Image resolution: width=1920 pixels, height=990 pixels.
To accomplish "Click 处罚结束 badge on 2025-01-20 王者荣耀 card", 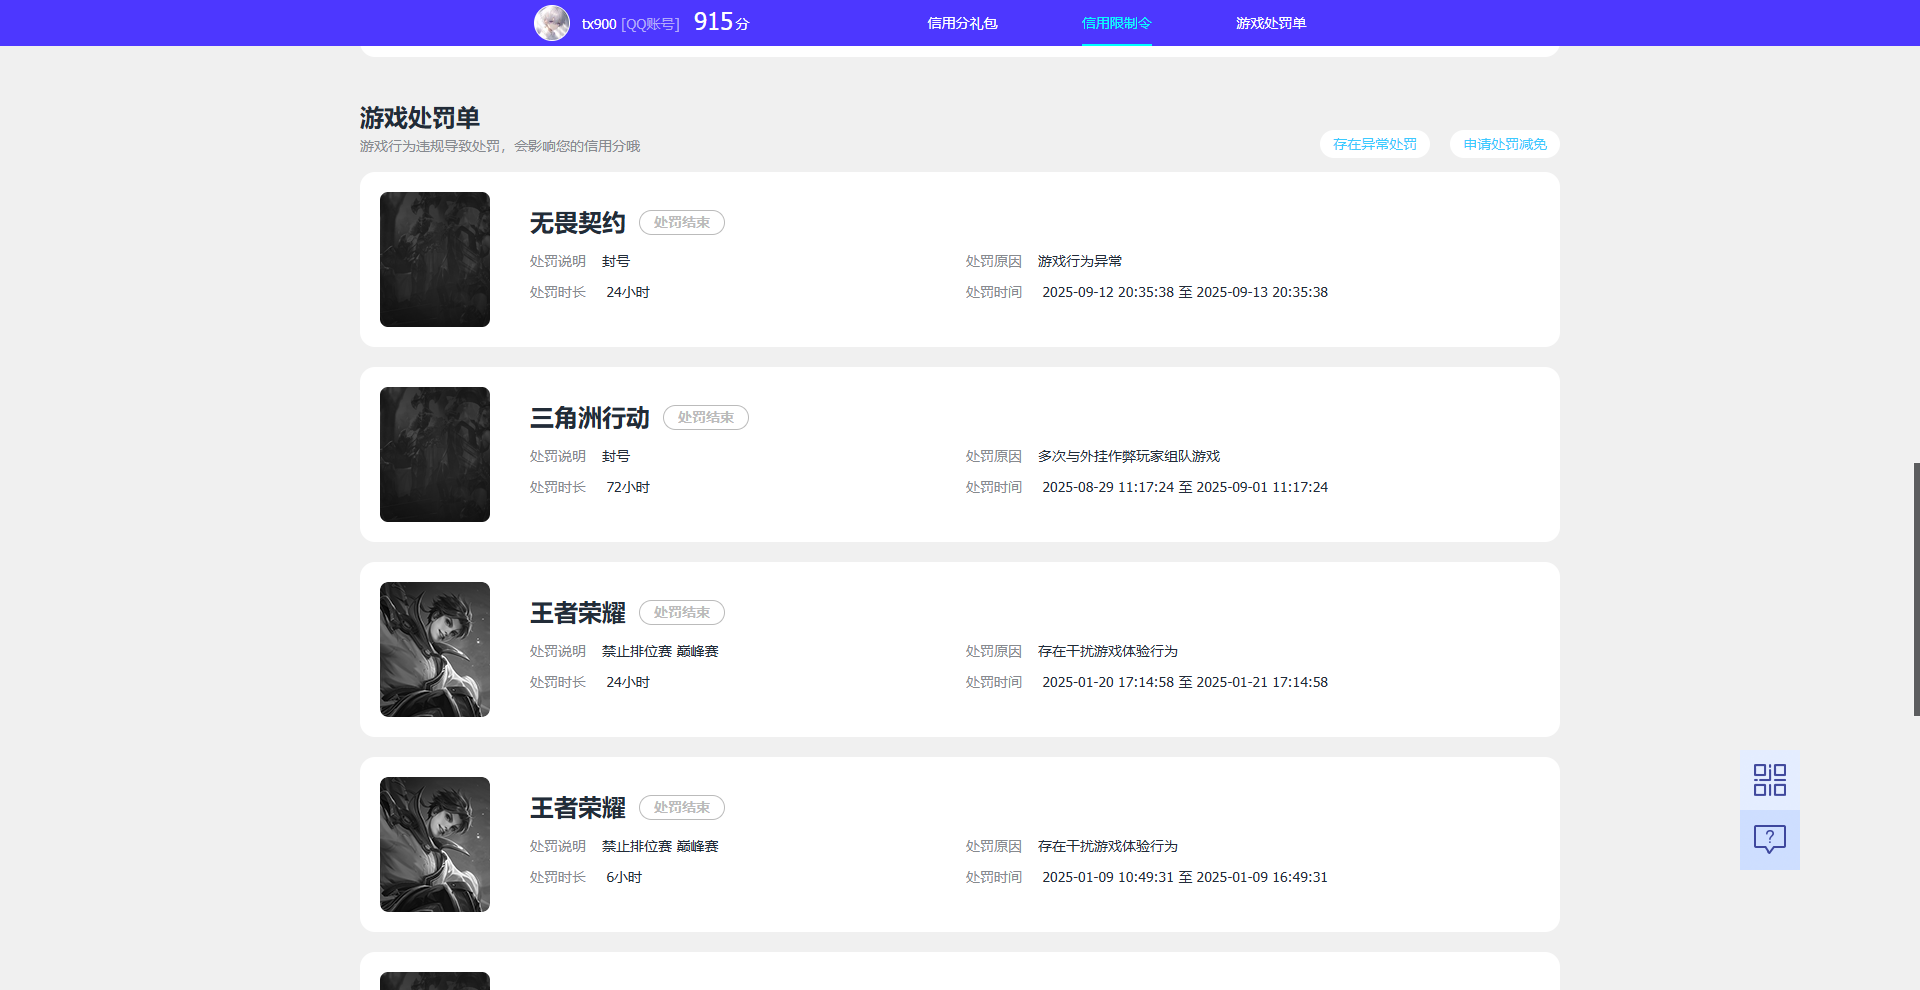I will (x=682, y=612).
